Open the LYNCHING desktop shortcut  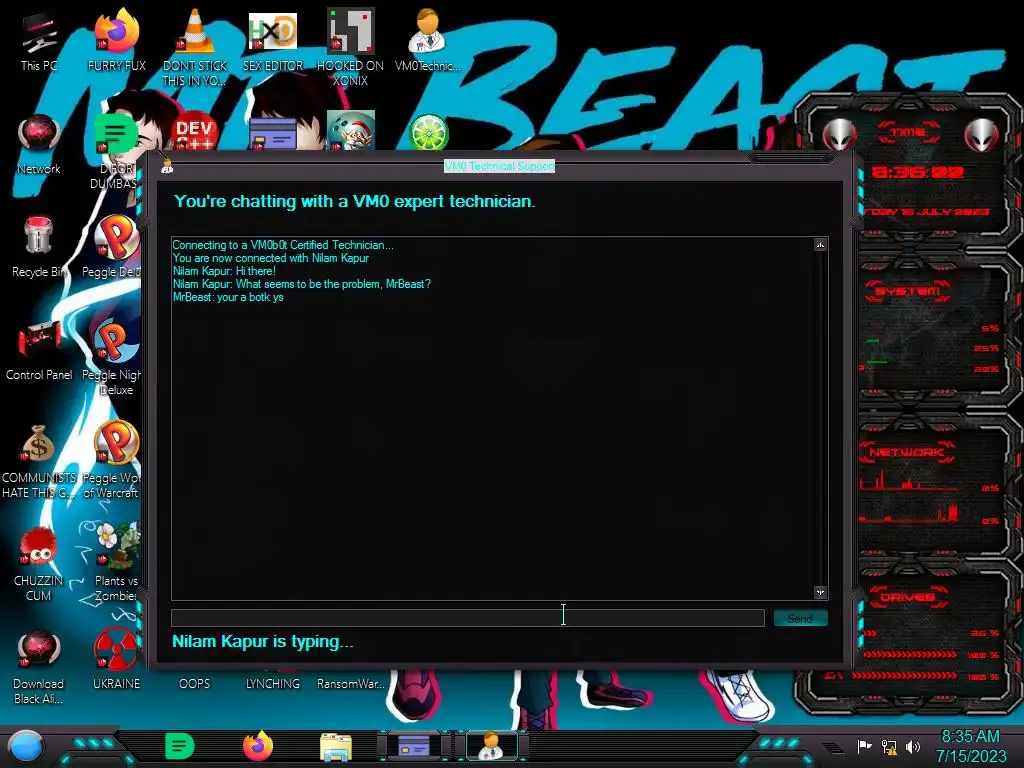click(x=272, y=683)
